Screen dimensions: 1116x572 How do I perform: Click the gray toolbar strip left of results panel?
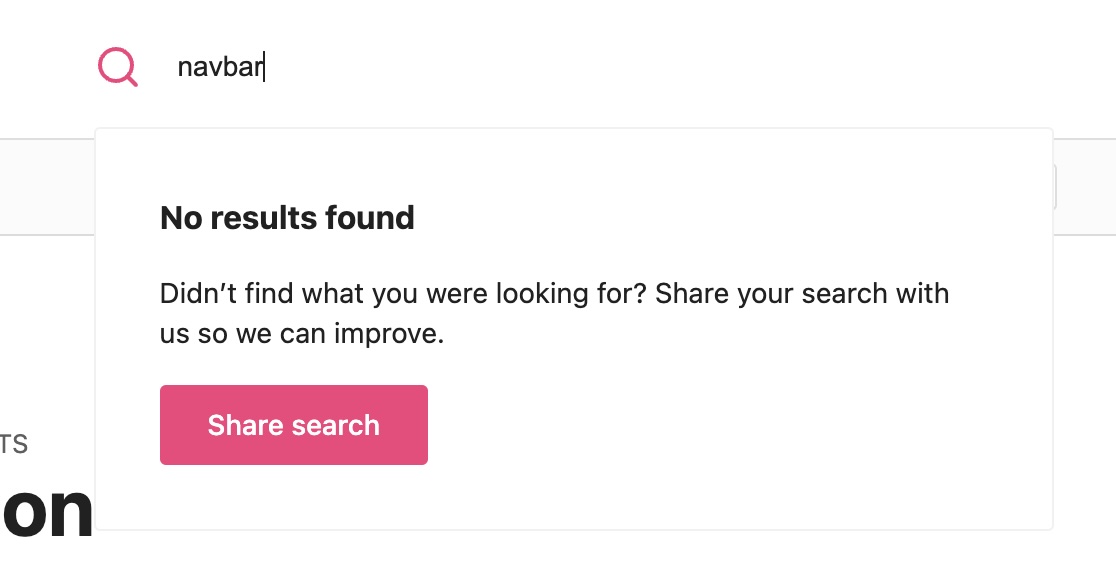(47, 186)
